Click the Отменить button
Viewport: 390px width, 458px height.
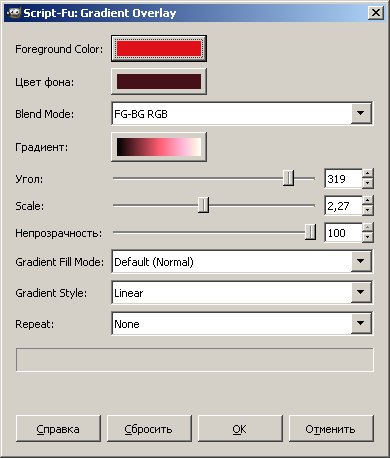(331, 429)
